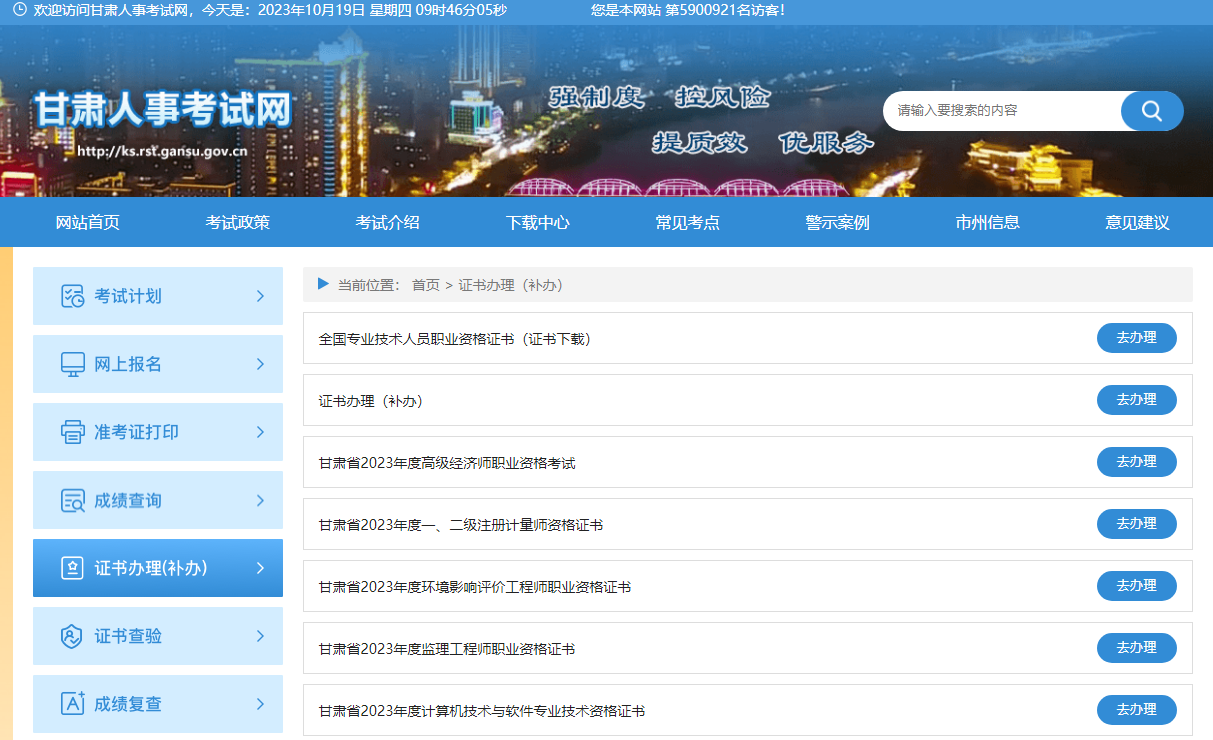1213x740 pixels.
Task: Click the 证书办理(补办) certificate icon
Action: 72,568
